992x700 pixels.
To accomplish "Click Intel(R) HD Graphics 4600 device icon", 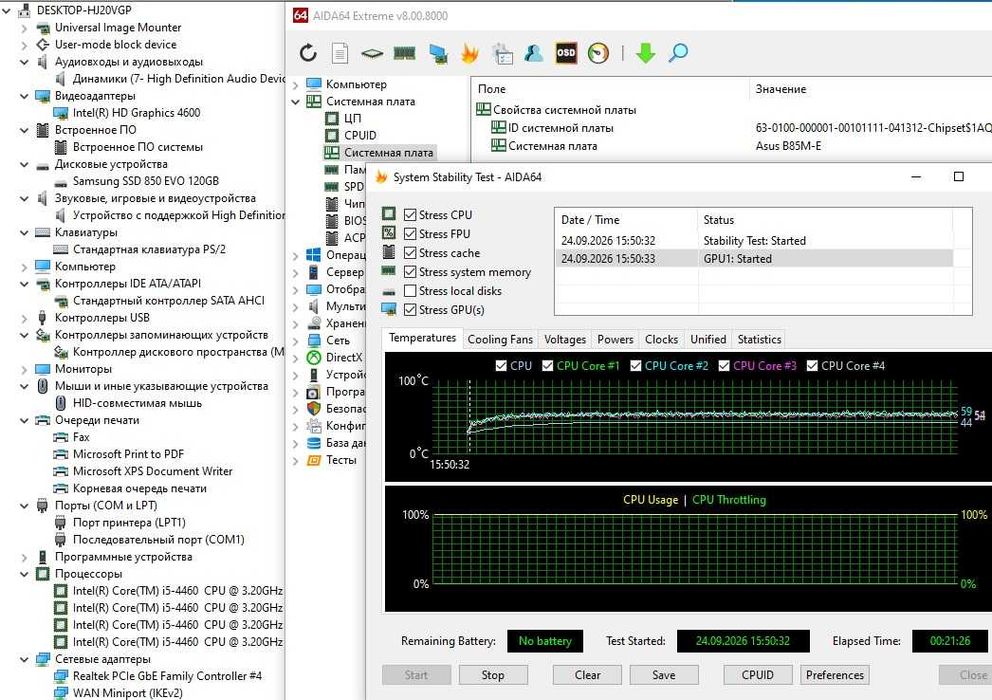I will [x=61, y=113].
